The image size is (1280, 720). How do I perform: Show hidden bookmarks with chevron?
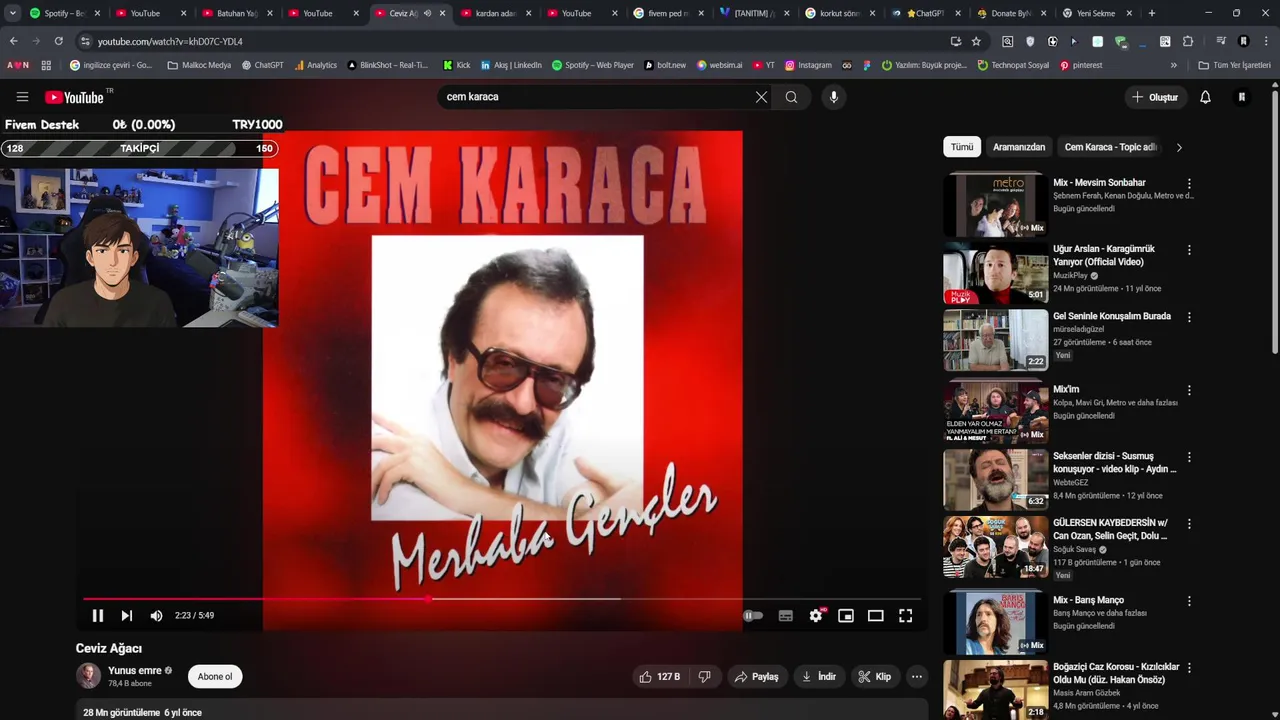1174,65
